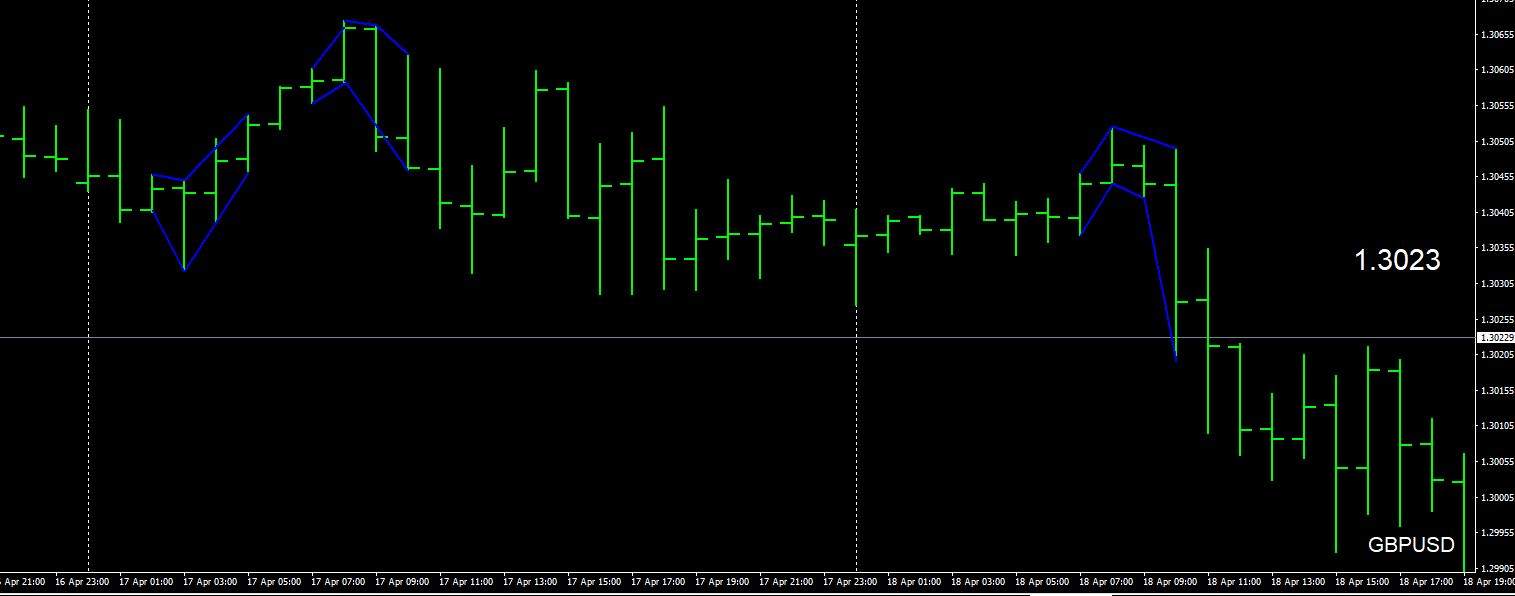Click the 1.30505 price scale label
The image size is (1515, 596).
click(1495, 141)
